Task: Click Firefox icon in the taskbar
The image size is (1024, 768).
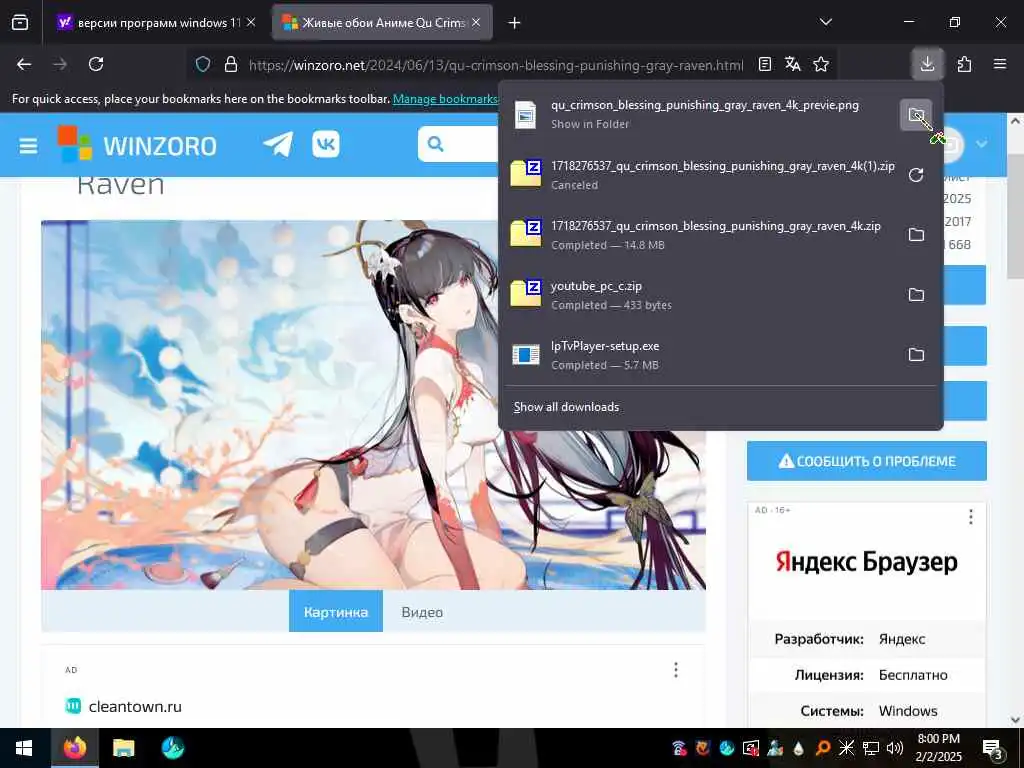Action: click(74, 748)
